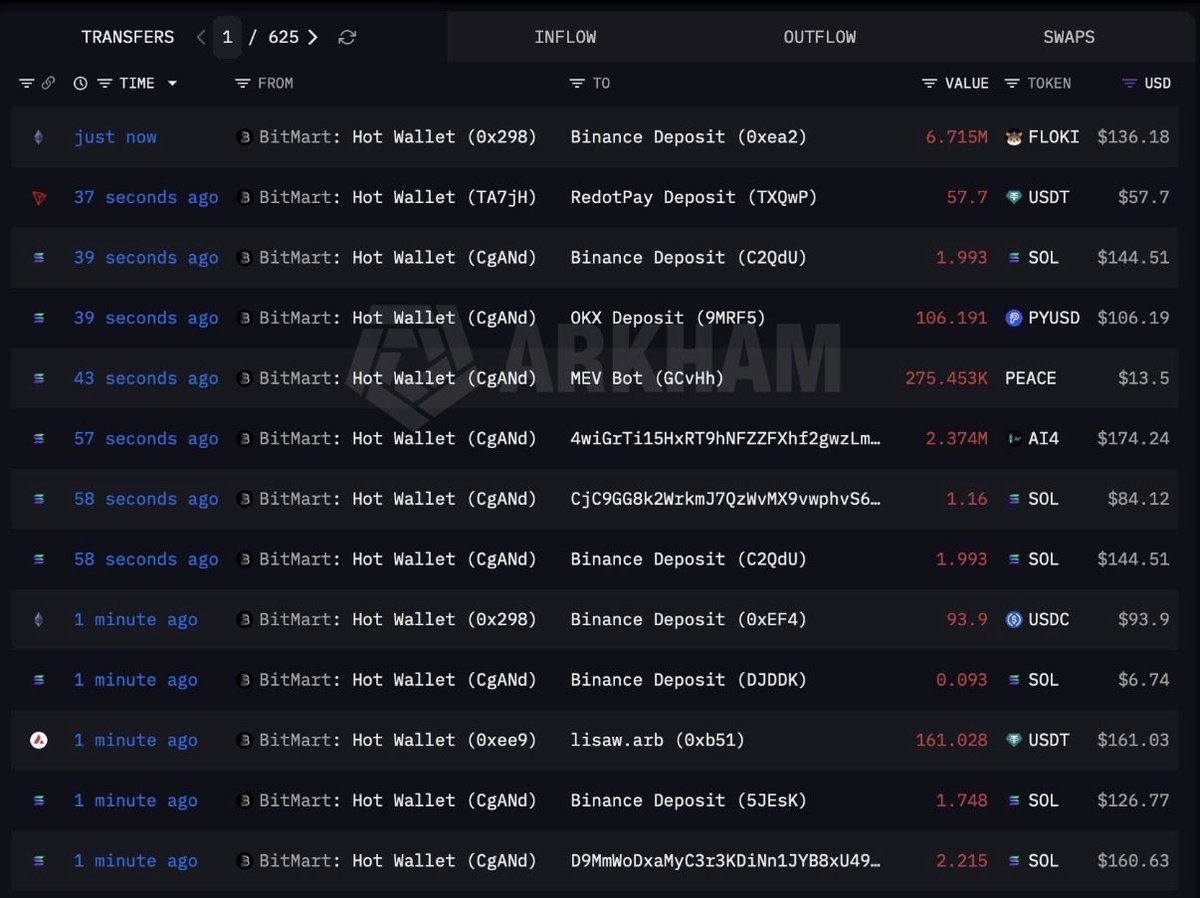Click AI4 token icon
This screenshot has height=898, width=1200.
tap(1013, 439)
